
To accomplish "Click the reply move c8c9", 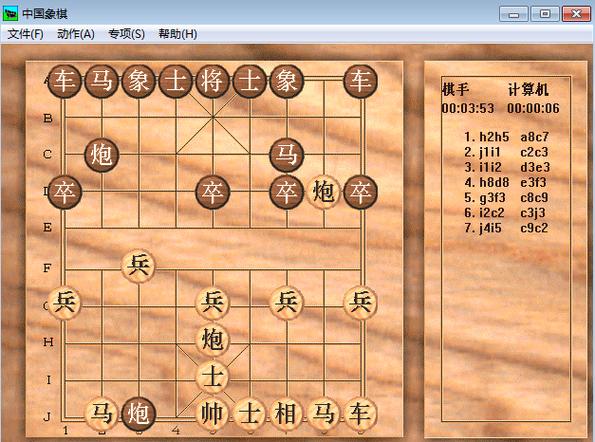I will 534,198.
